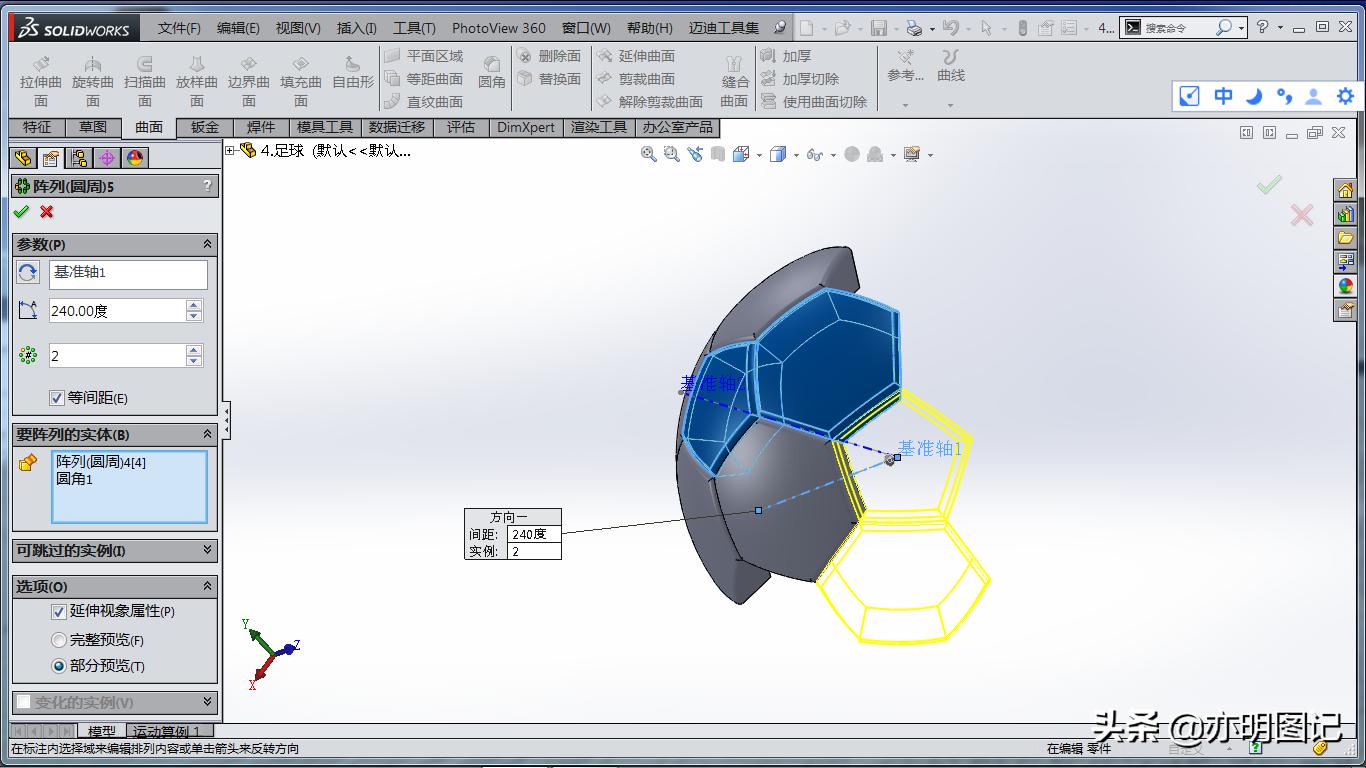Collapse the 参数 parameters section
Screen dimensions: 1366x768
click(x=207, y=243)
